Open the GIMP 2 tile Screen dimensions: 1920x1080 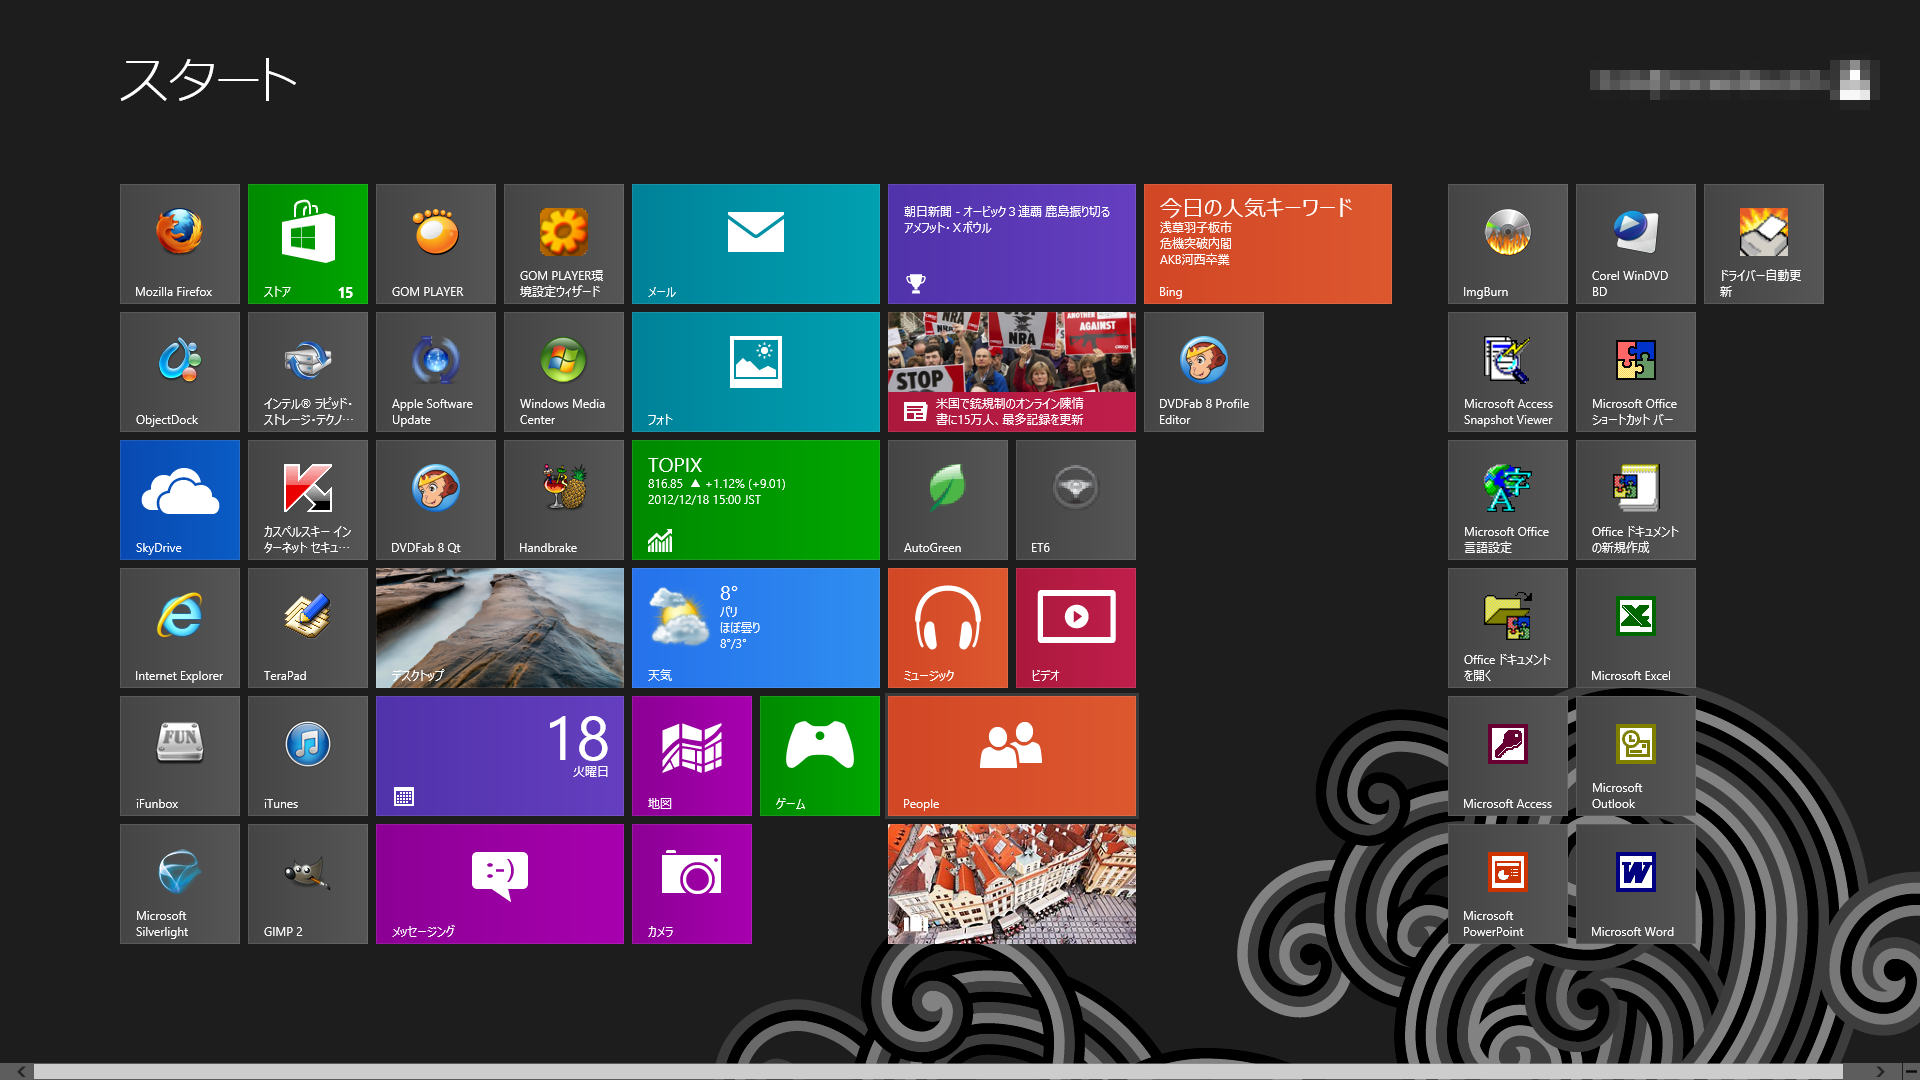[x=308, y=883]
